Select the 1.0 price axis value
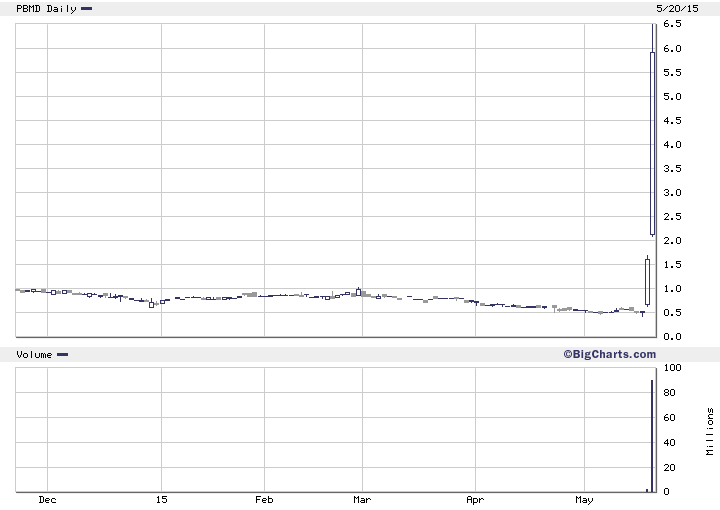The width and height of the screenshot is (720, 510). [x=672, y=289]
